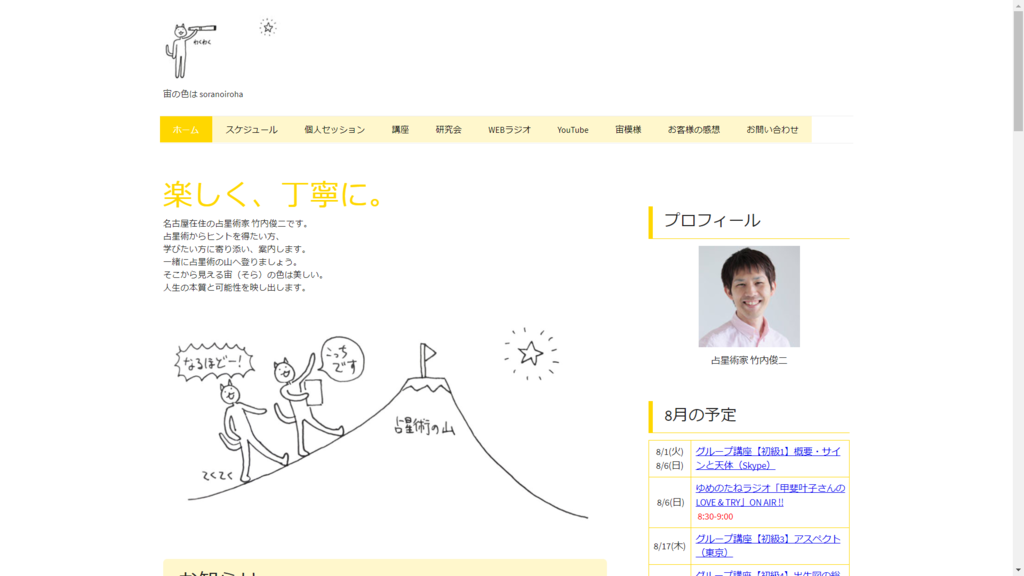
Task: Click the cat with telescope site logo
Action: click(190, 50)
